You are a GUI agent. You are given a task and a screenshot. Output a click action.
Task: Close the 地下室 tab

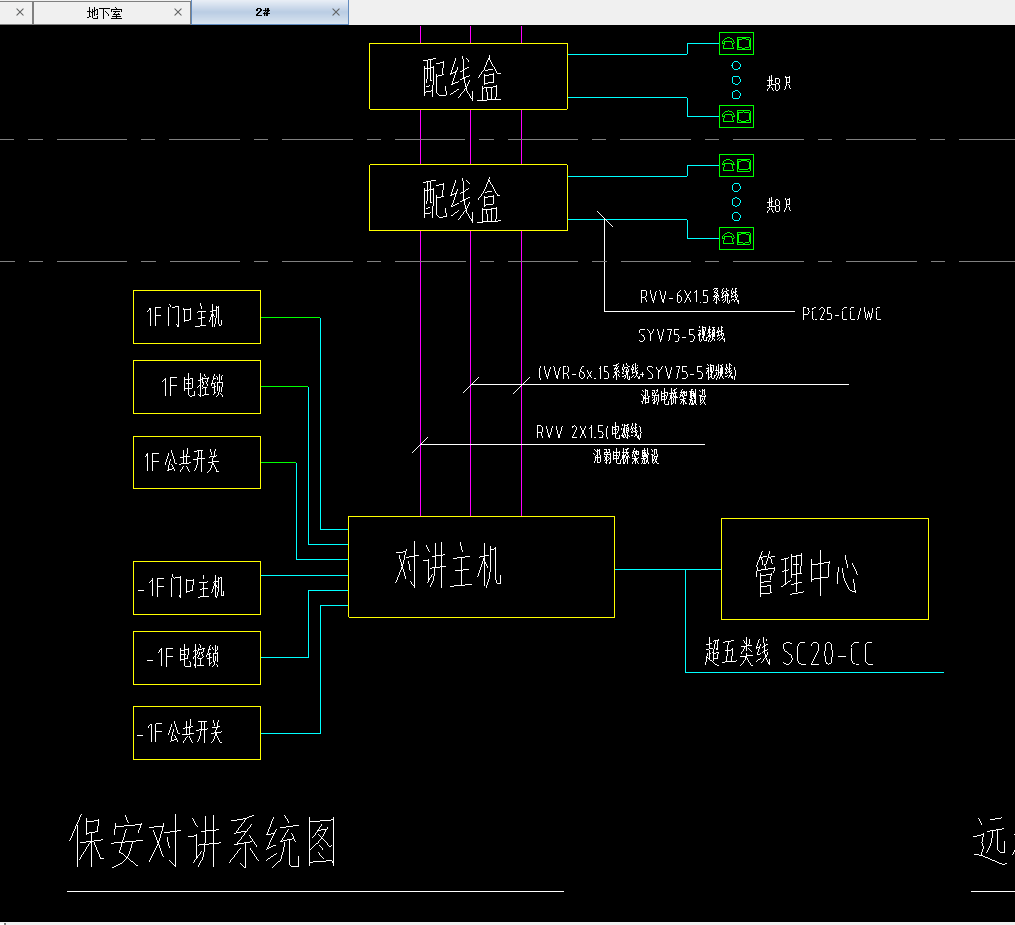[x=178, y=12]
